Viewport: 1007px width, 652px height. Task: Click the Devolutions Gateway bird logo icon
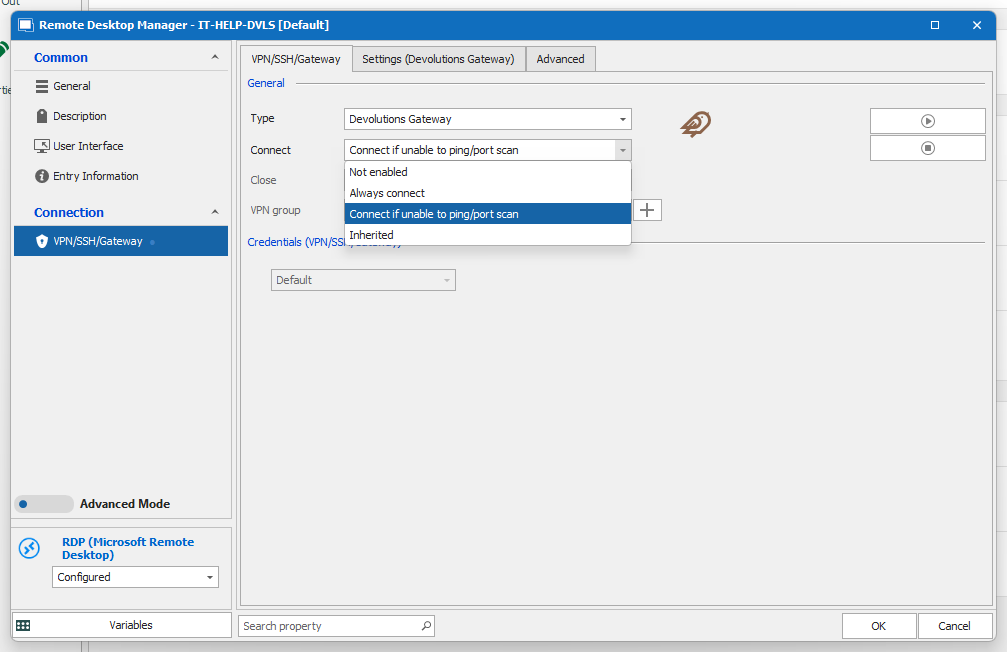click(696, 124)
